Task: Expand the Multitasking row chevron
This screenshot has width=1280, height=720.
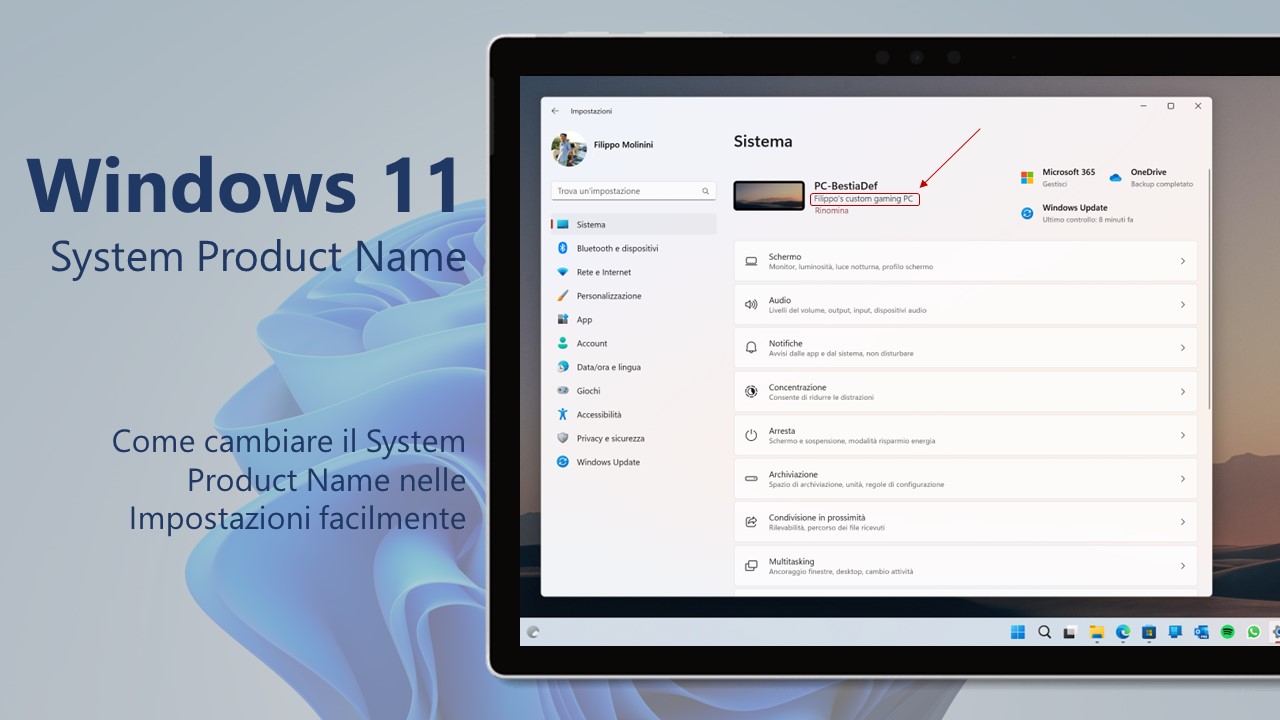Action: point(1183,566)
